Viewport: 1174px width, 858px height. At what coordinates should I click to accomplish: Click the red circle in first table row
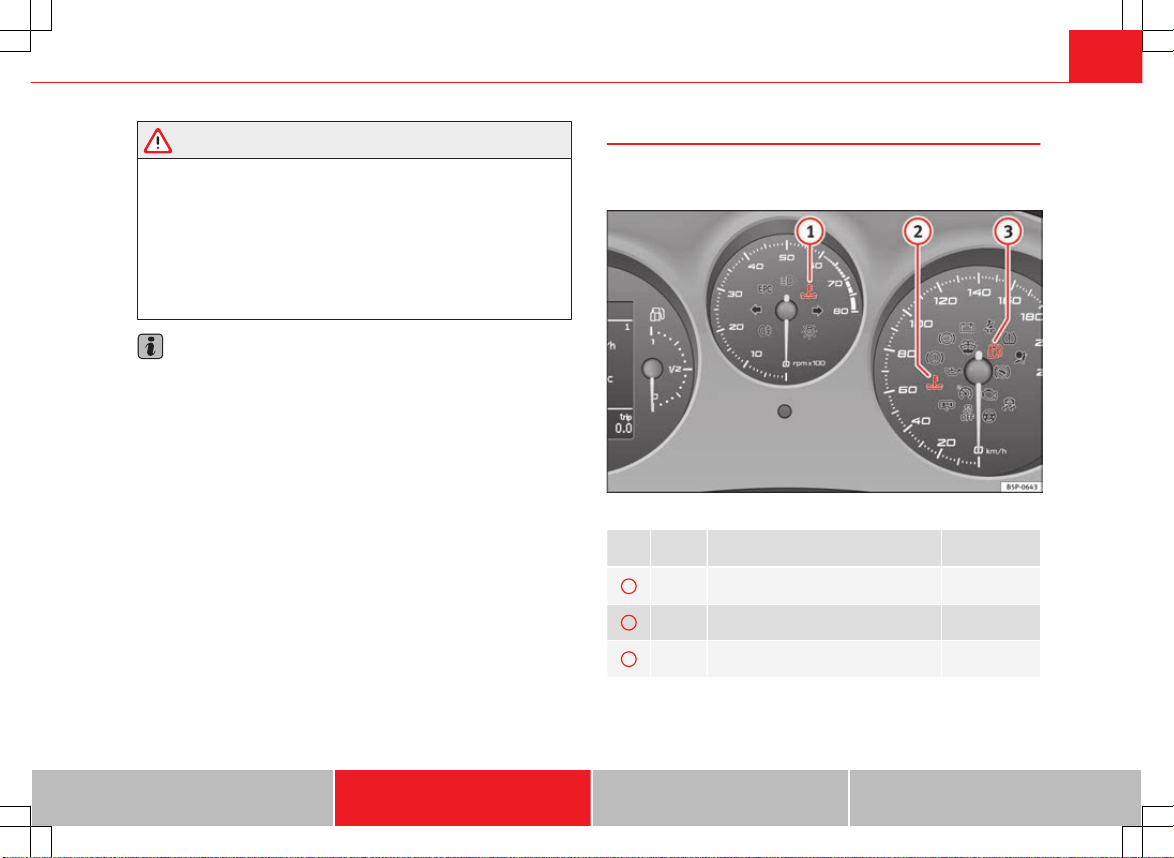pyautogui.click(x=629, y=586)
